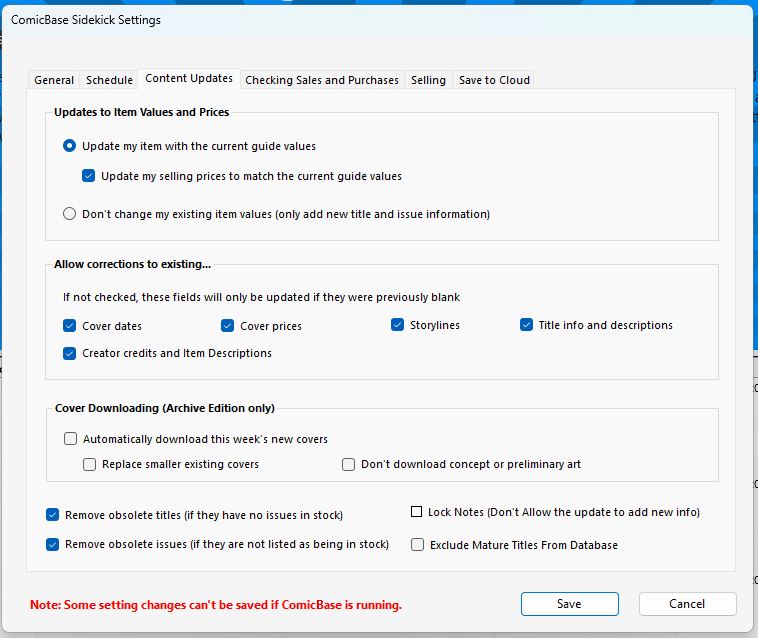
Task: Open the Schedule tab
Action: tap(109, 80)
